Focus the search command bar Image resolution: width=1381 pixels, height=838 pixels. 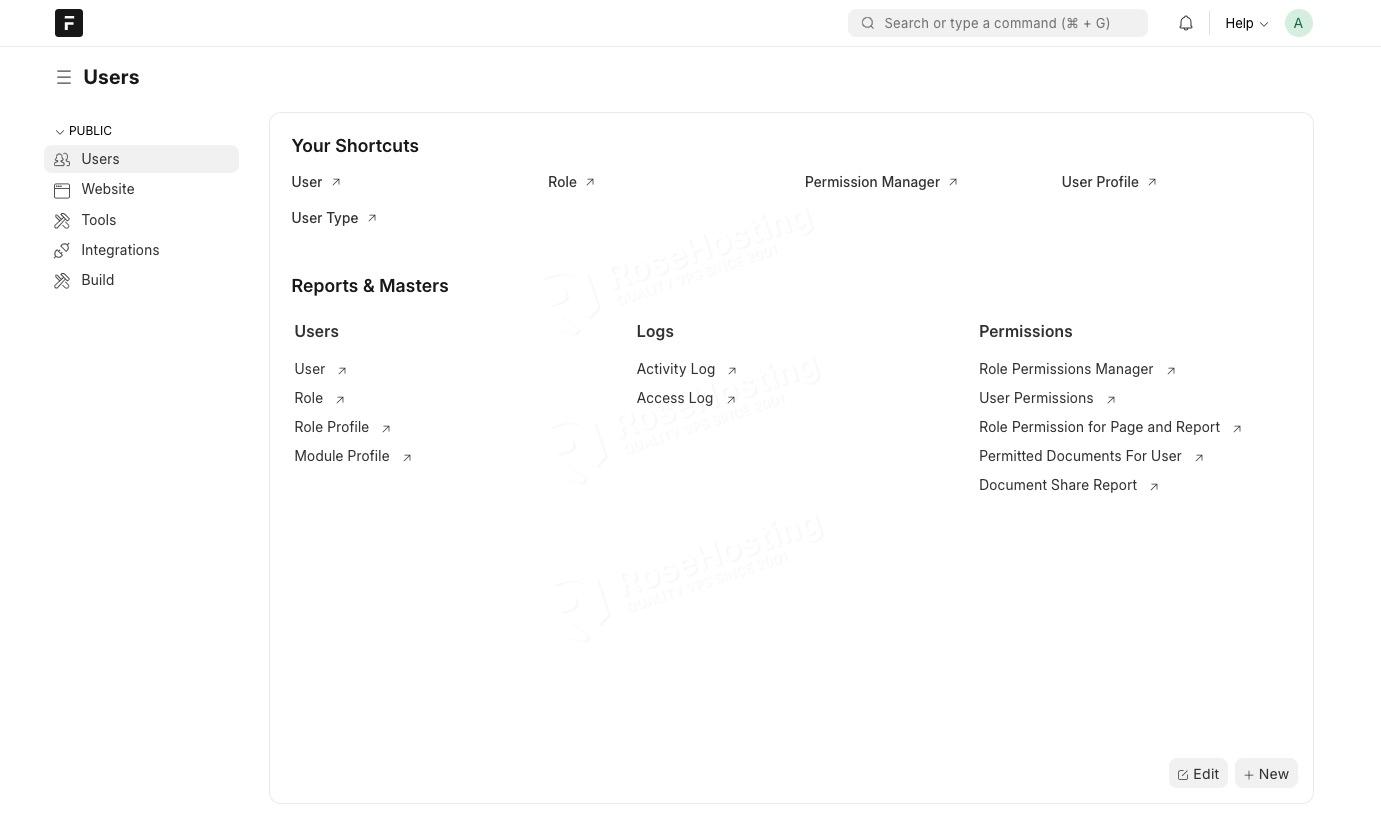pos(997,23)
